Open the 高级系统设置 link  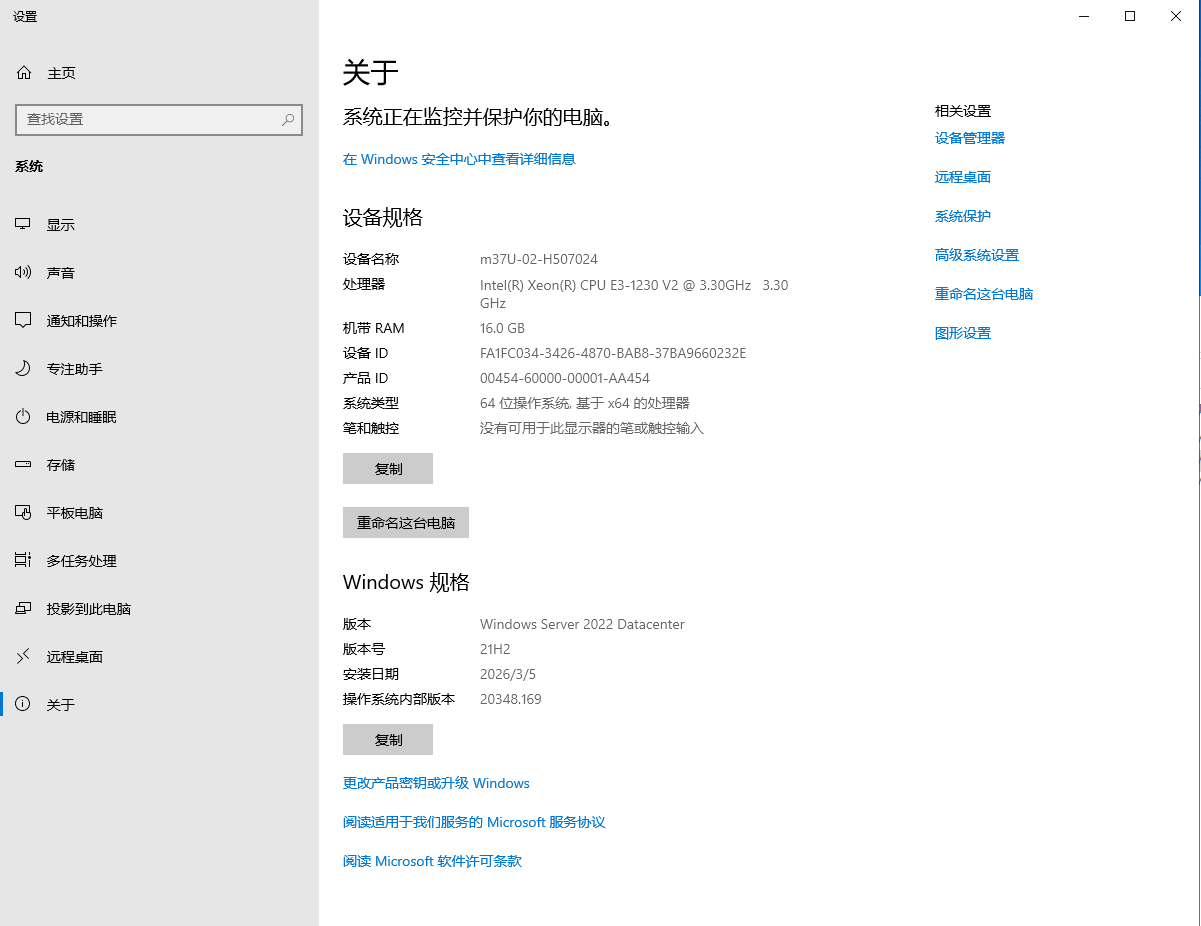point(977,254)
